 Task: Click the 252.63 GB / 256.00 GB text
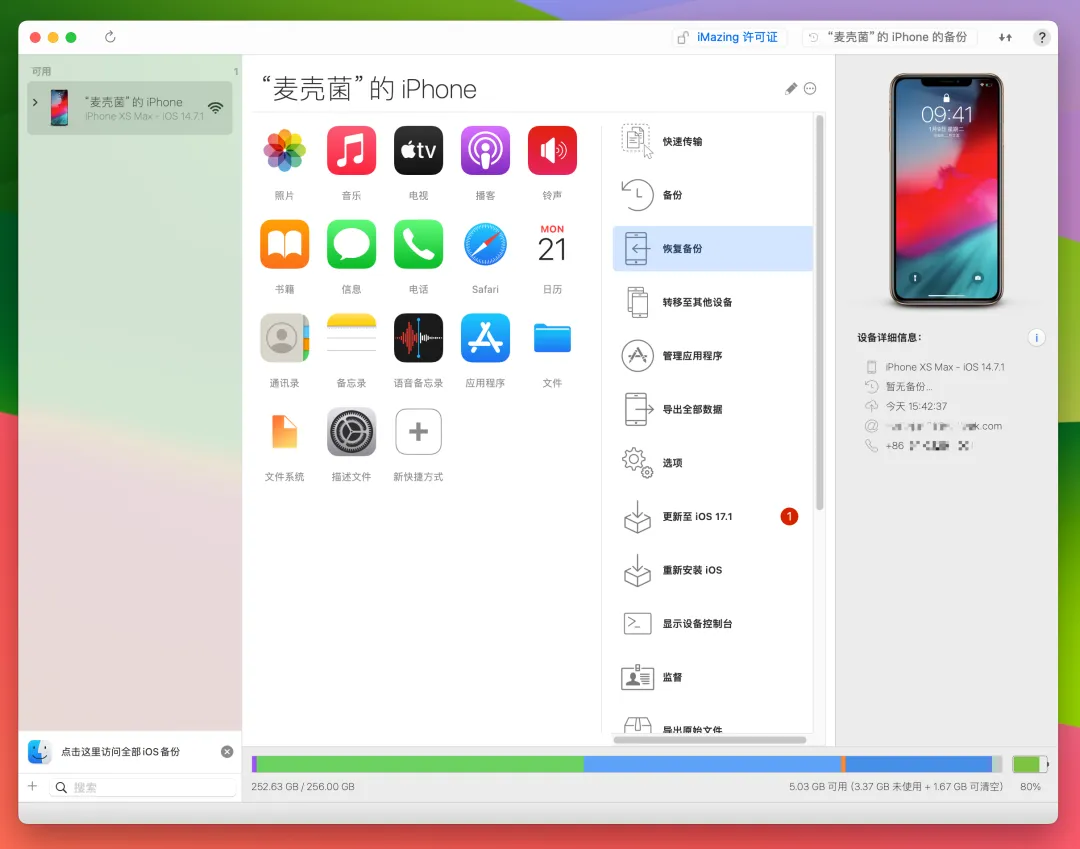click(x=302, y=786)
